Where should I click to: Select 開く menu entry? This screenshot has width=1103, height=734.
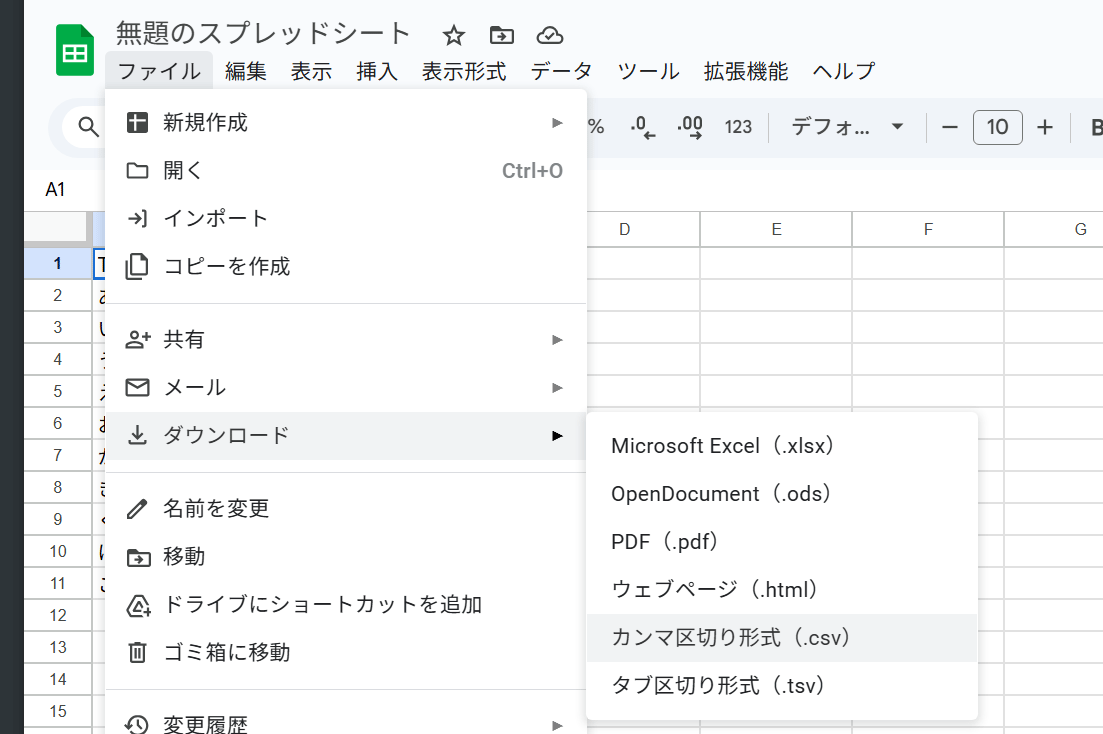pos(345,170)
